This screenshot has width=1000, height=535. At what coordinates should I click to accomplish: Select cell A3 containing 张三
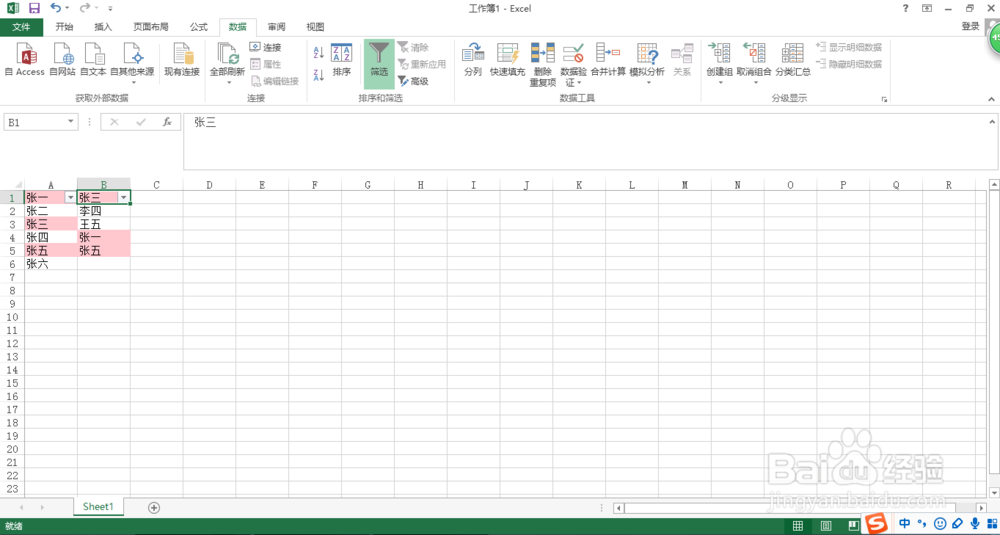click(51, 224)
